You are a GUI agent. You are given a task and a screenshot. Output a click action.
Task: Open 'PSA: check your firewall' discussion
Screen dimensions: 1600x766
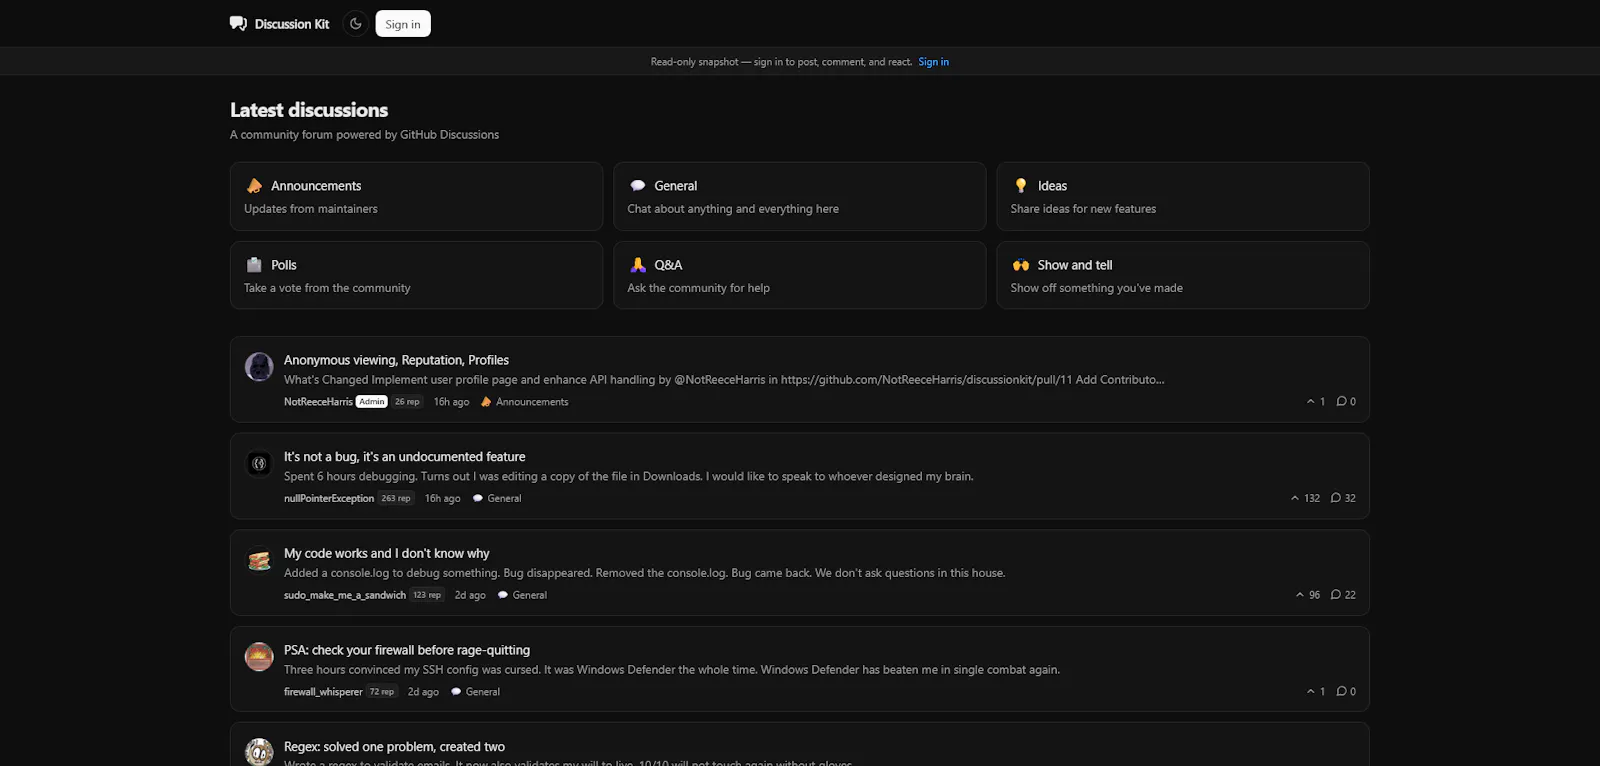pyautogui.click(x=407, y=650)
